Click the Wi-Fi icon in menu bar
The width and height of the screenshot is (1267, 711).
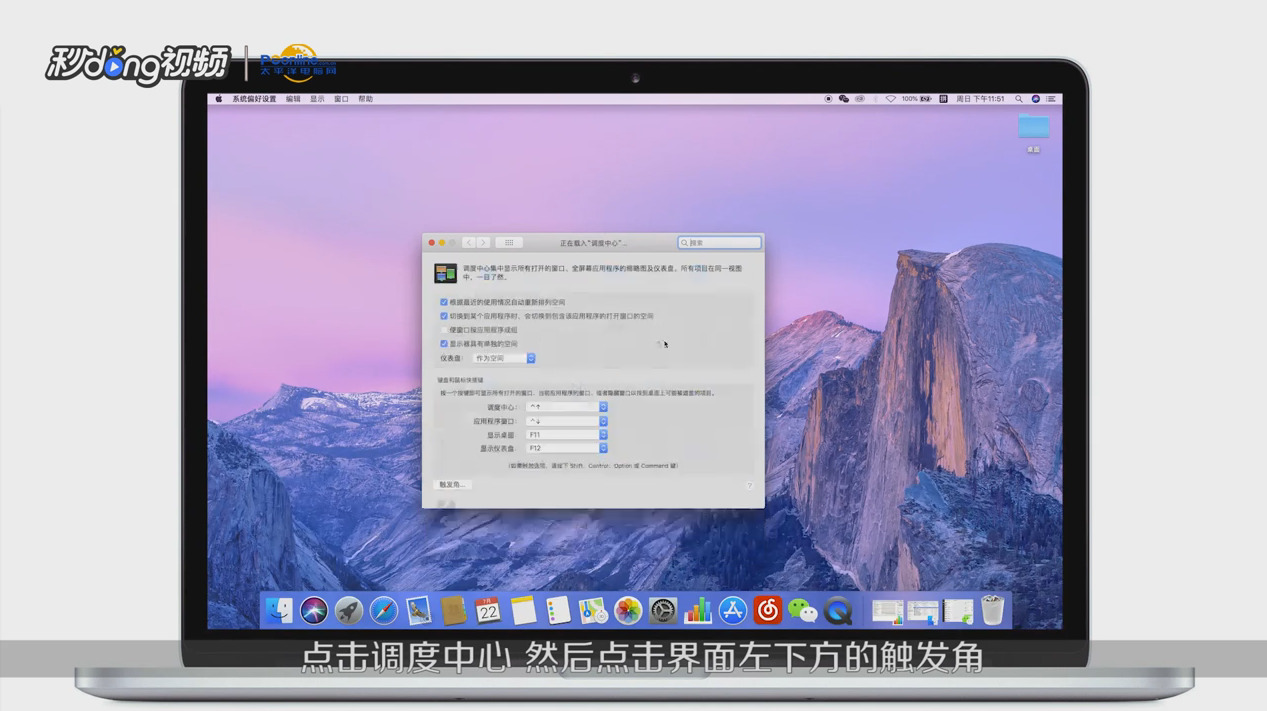[890, 99]
